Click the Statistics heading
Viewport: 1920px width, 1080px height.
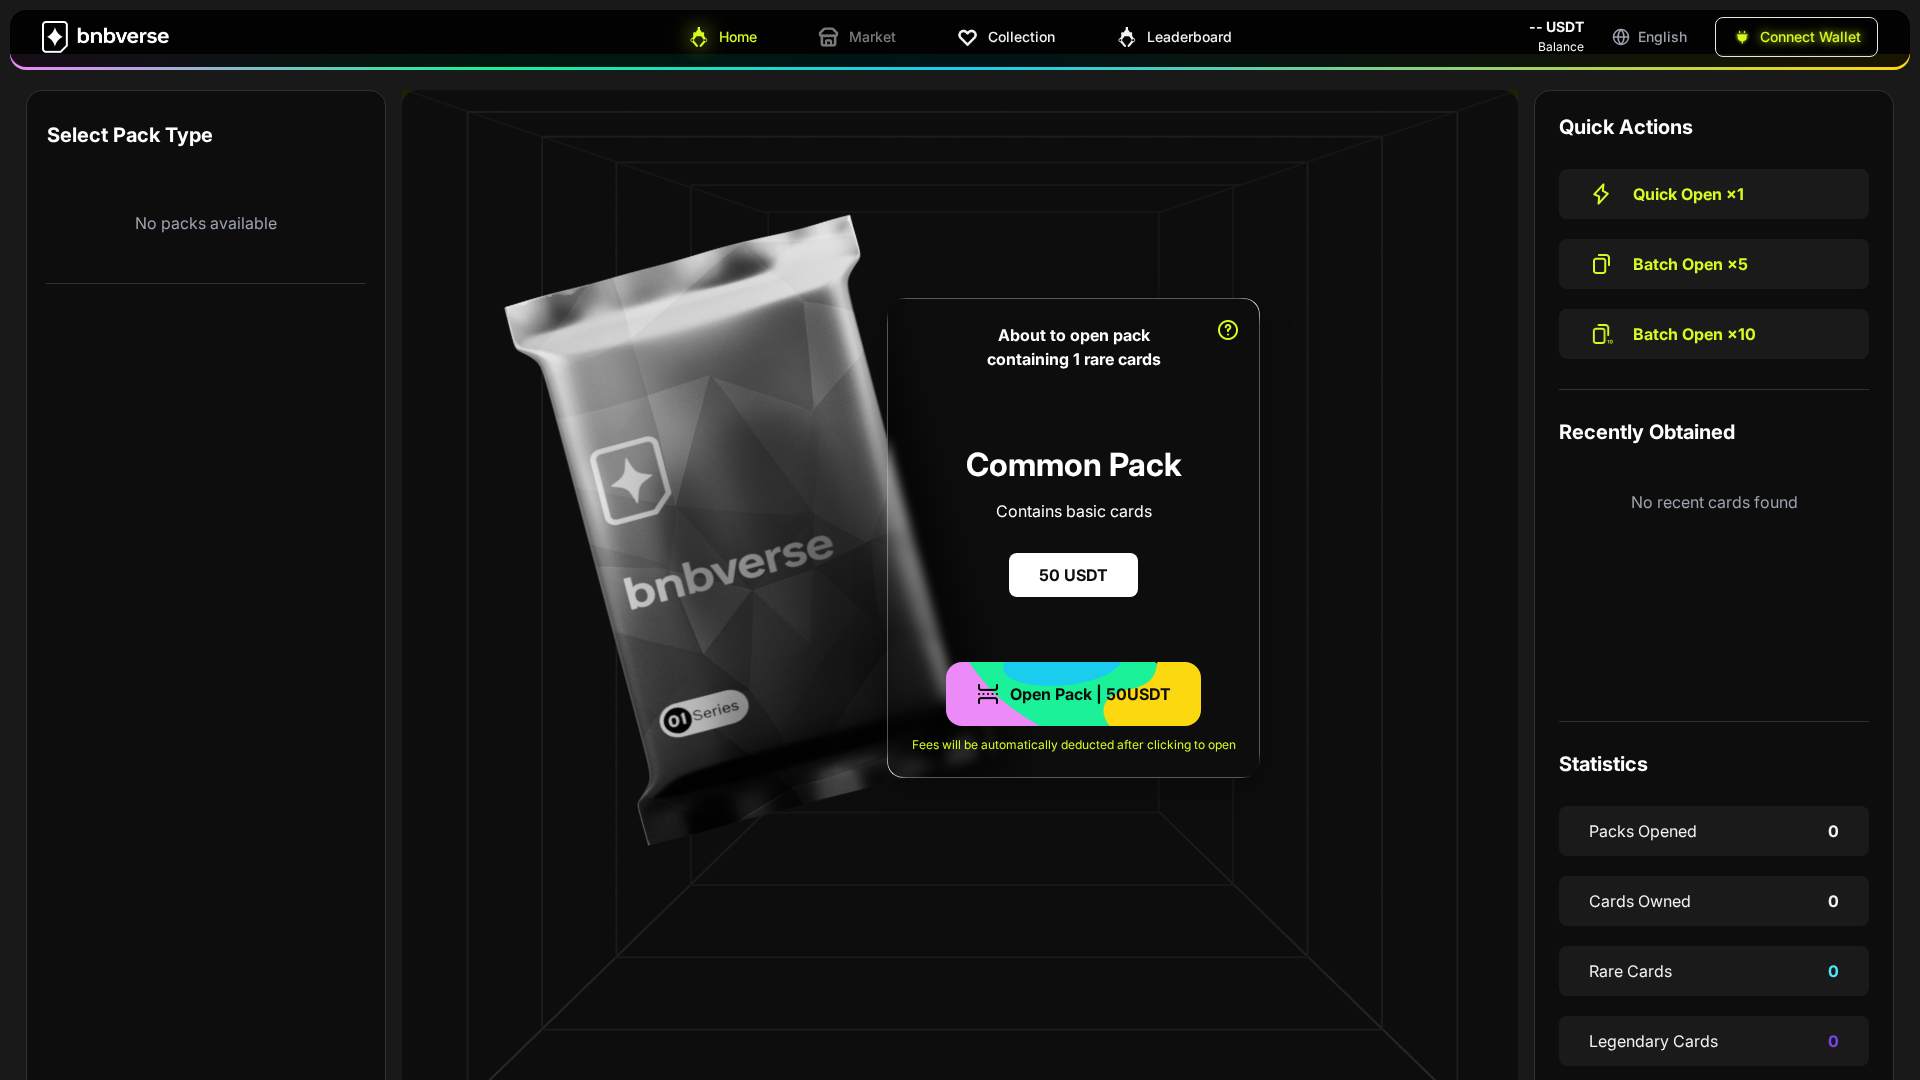(x=1603, y=764)
